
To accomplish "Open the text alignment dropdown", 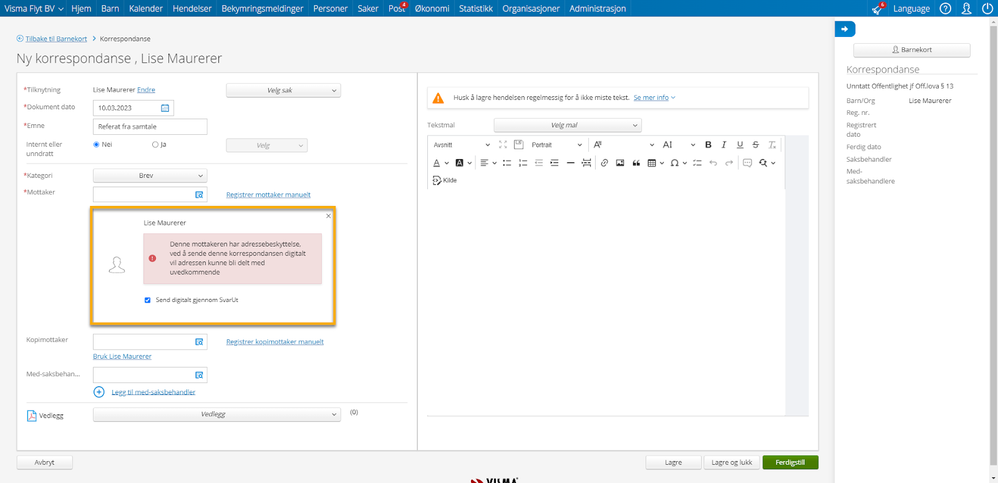I will click(x=488, y=163).
